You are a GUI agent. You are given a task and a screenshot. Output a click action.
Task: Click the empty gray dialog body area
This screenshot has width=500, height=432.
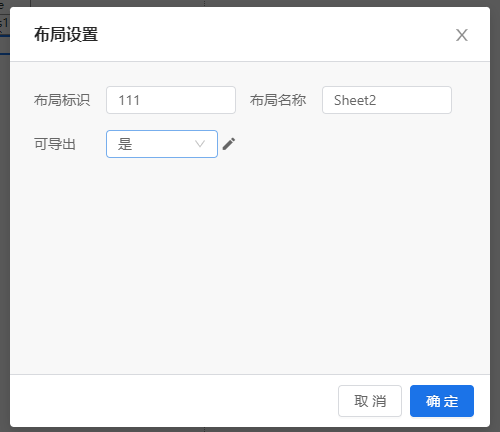pyautogui.click(x=250, y=267)
